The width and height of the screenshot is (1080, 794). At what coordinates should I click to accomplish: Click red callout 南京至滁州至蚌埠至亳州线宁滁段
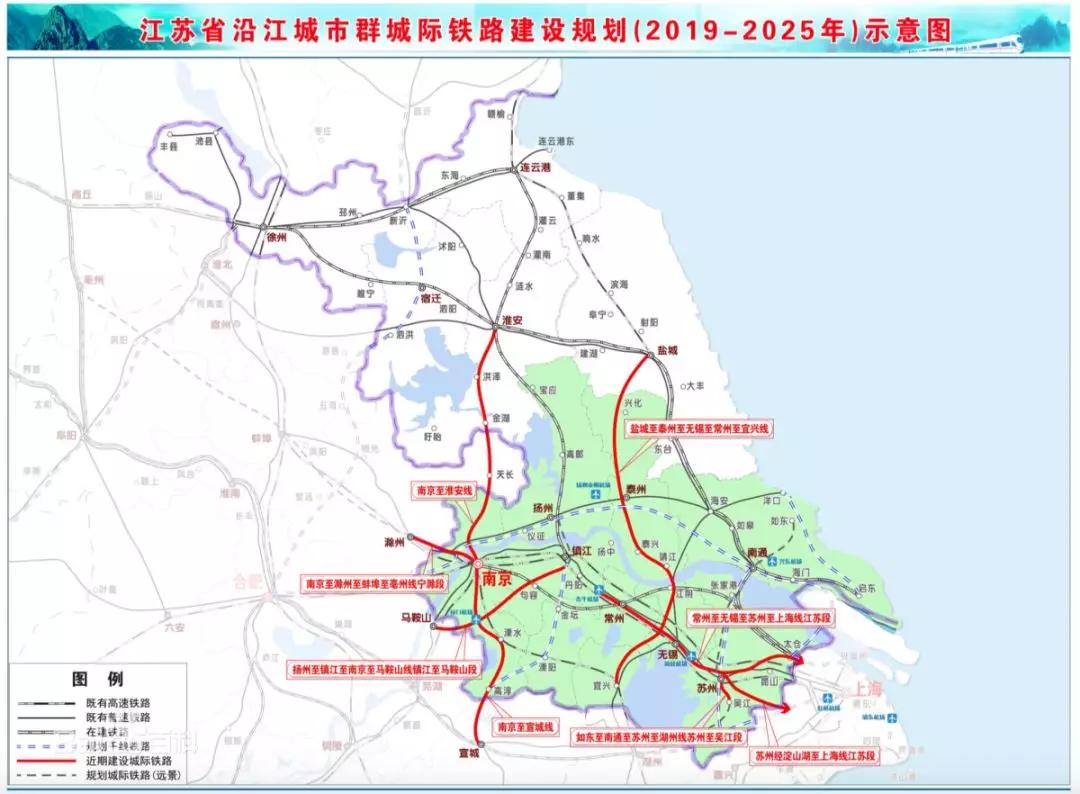coord(375,583)
